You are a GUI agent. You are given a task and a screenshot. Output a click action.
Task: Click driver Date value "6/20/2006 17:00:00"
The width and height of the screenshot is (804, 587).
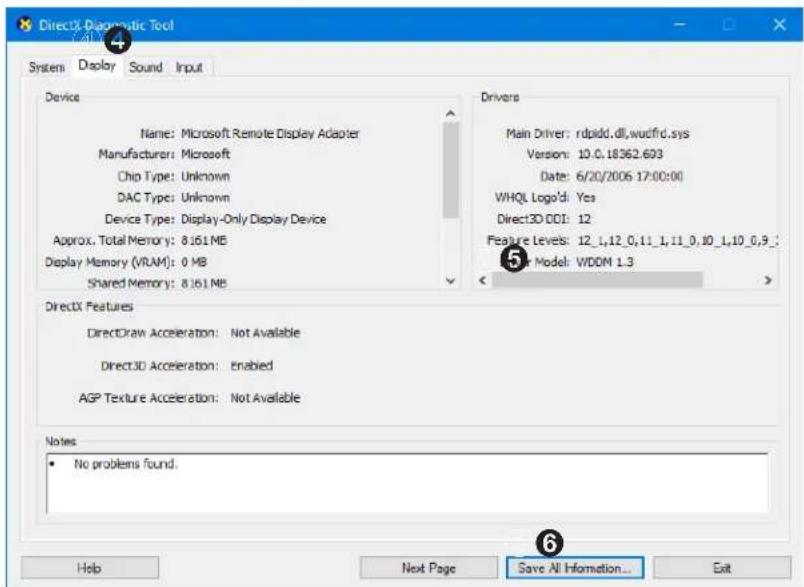point(630,176)
